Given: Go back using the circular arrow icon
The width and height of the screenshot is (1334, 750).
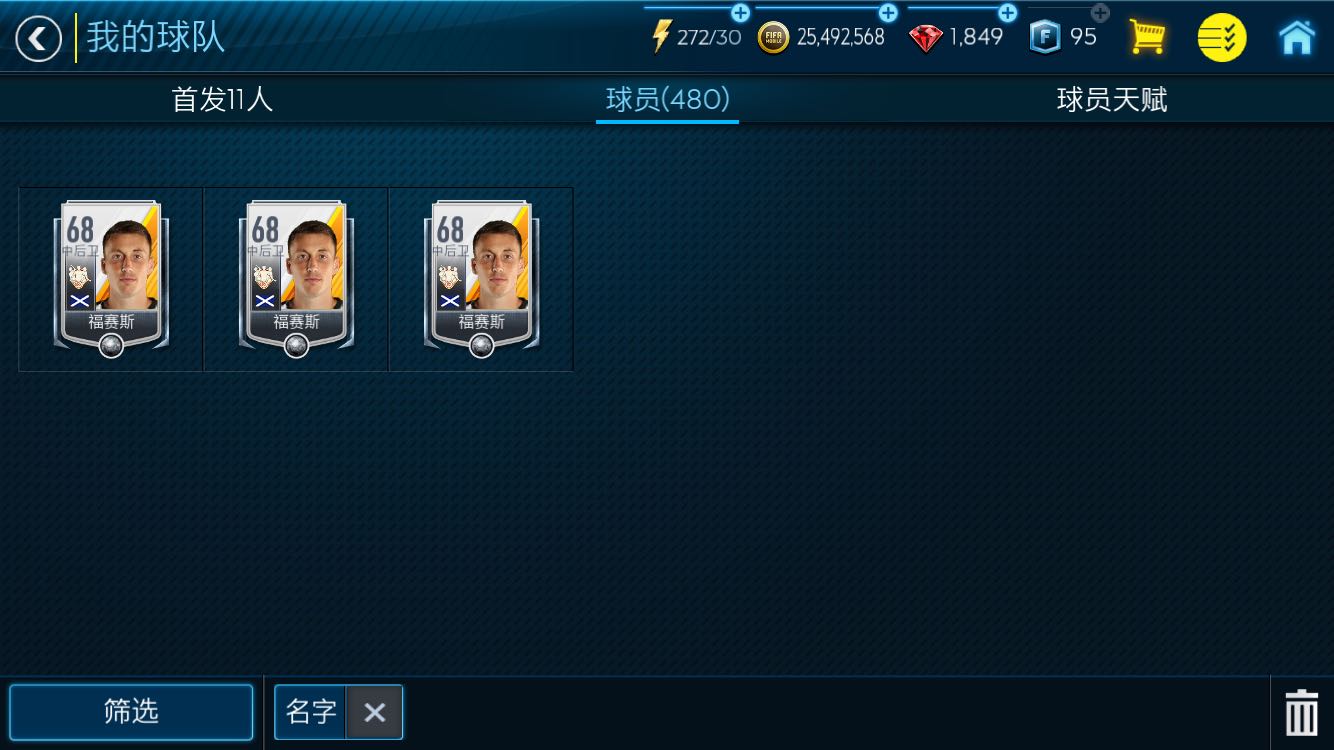Looking at the screenshot, I should pos(38,39).
